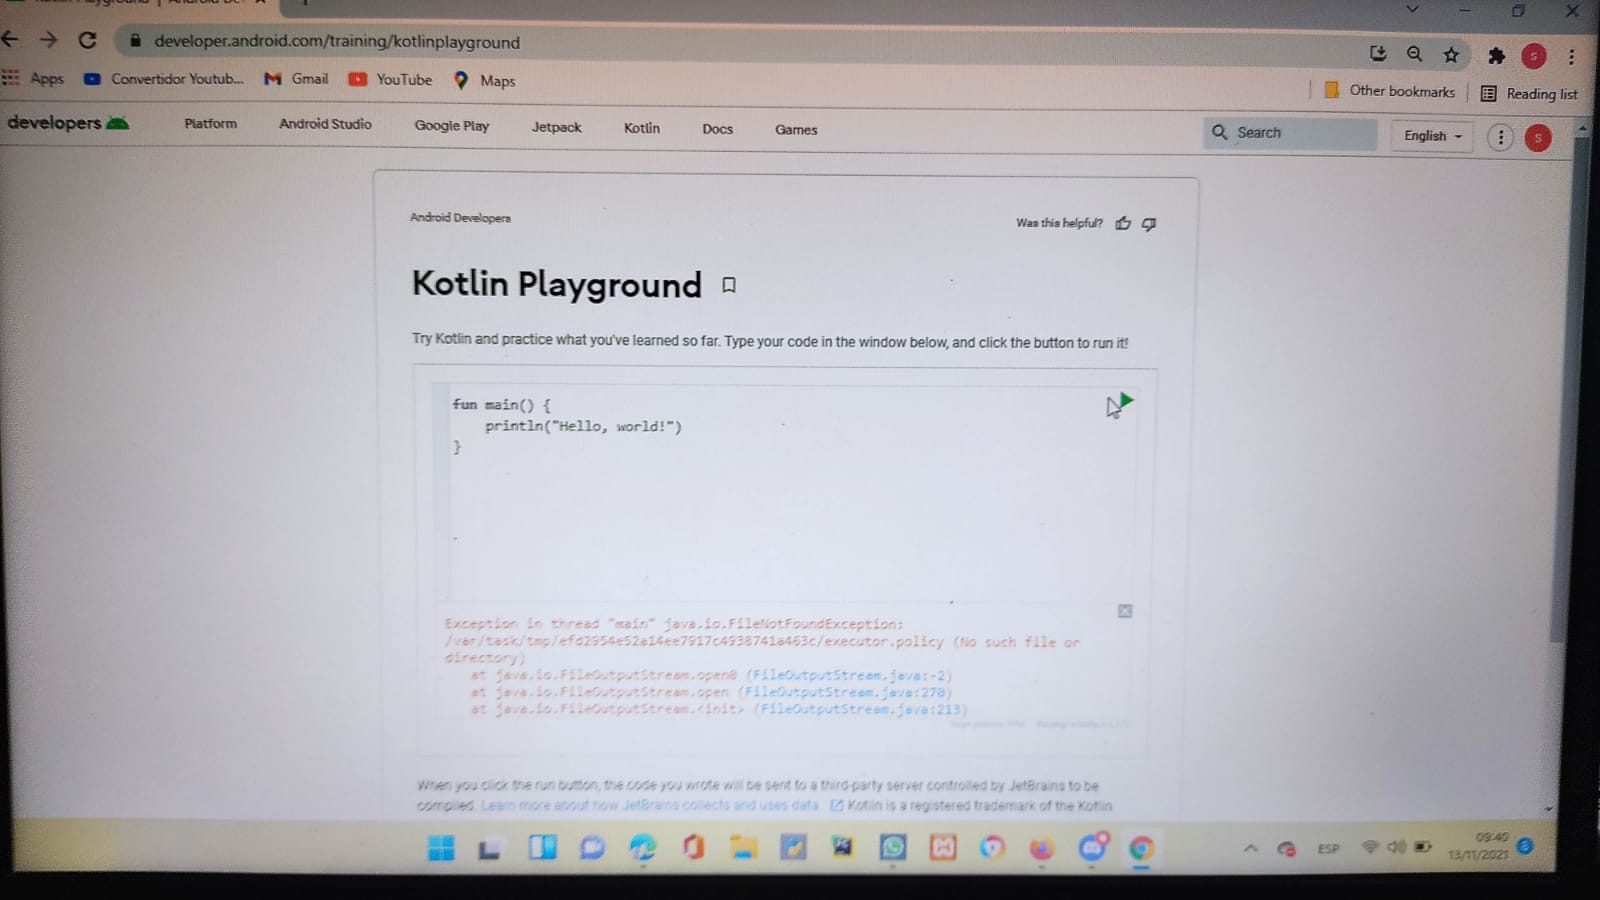The height and width of the screenshot is (900, 1600).
Task: Open the Reading list
Action: coord(1529,93)
